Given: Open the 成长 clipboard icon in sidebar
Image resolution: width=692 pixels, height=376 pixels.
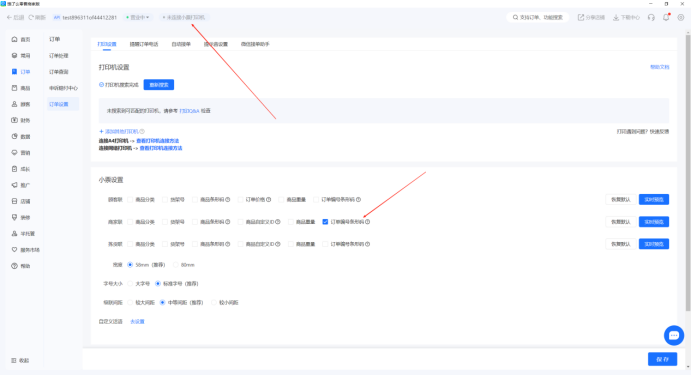Looking at the screenshot, I should point(15,169).
